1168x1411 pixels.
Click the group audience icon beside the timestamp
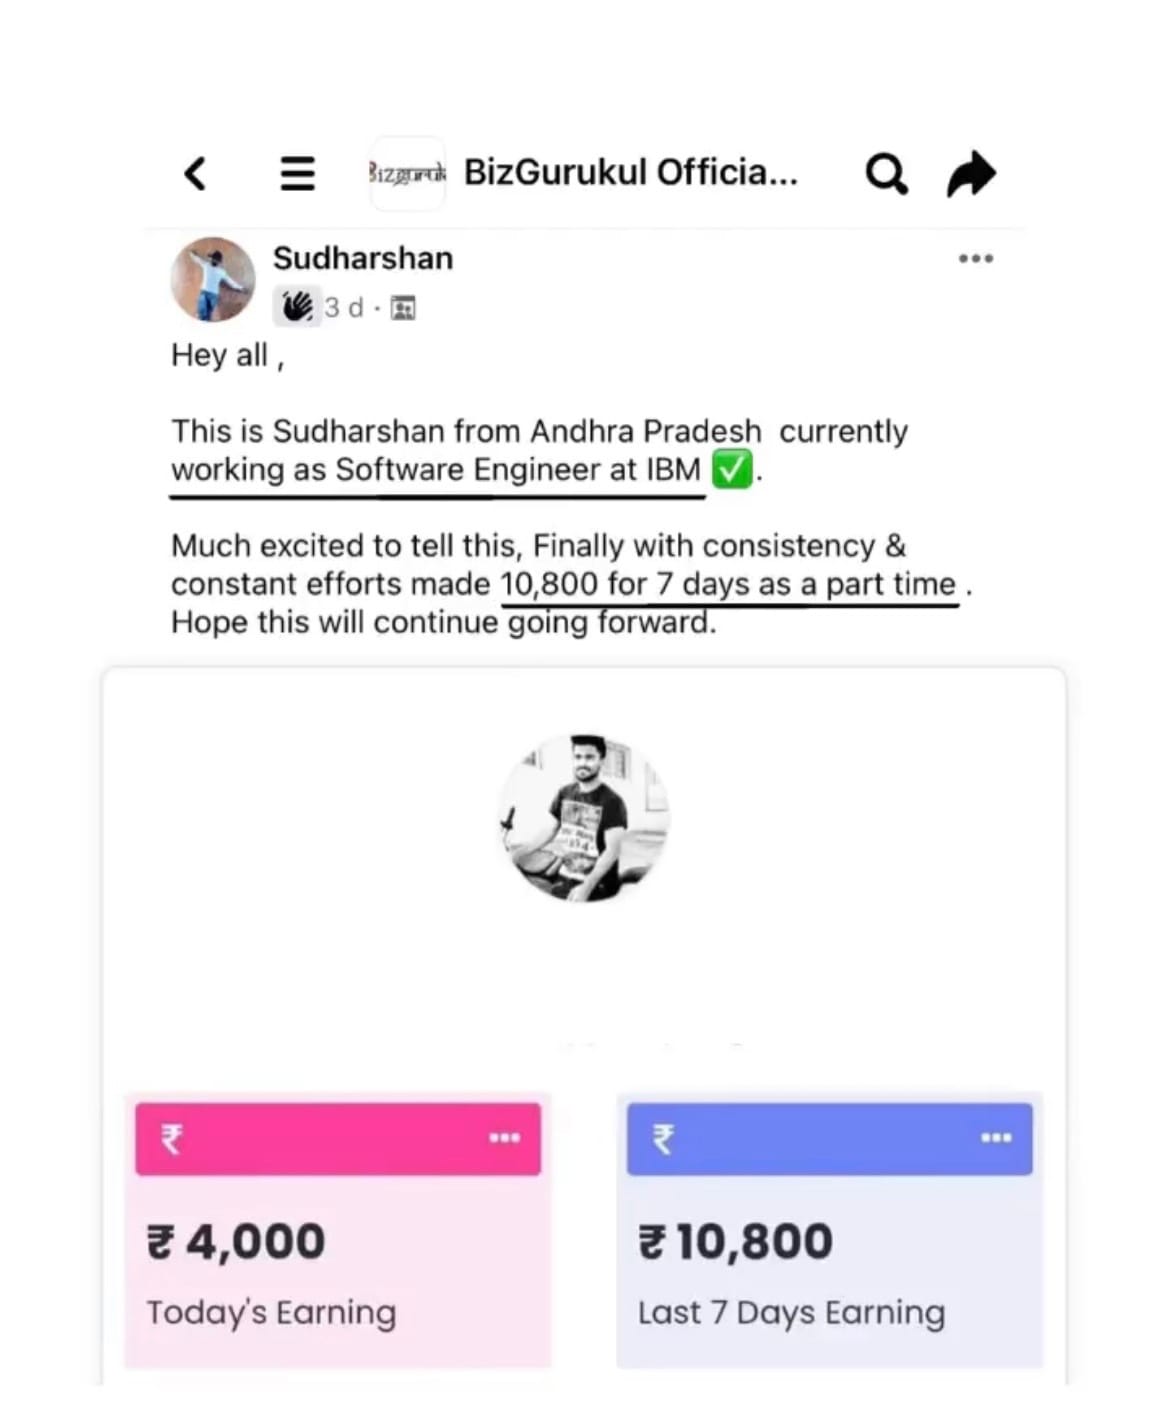403,308
